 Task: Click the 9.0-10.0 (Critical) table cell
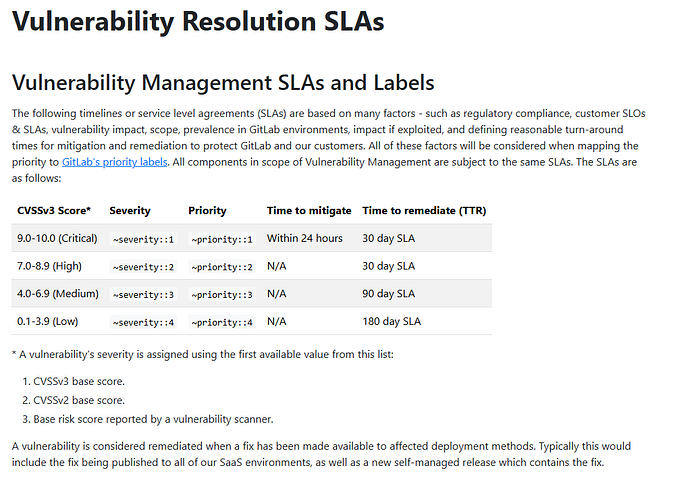point(57,238)
